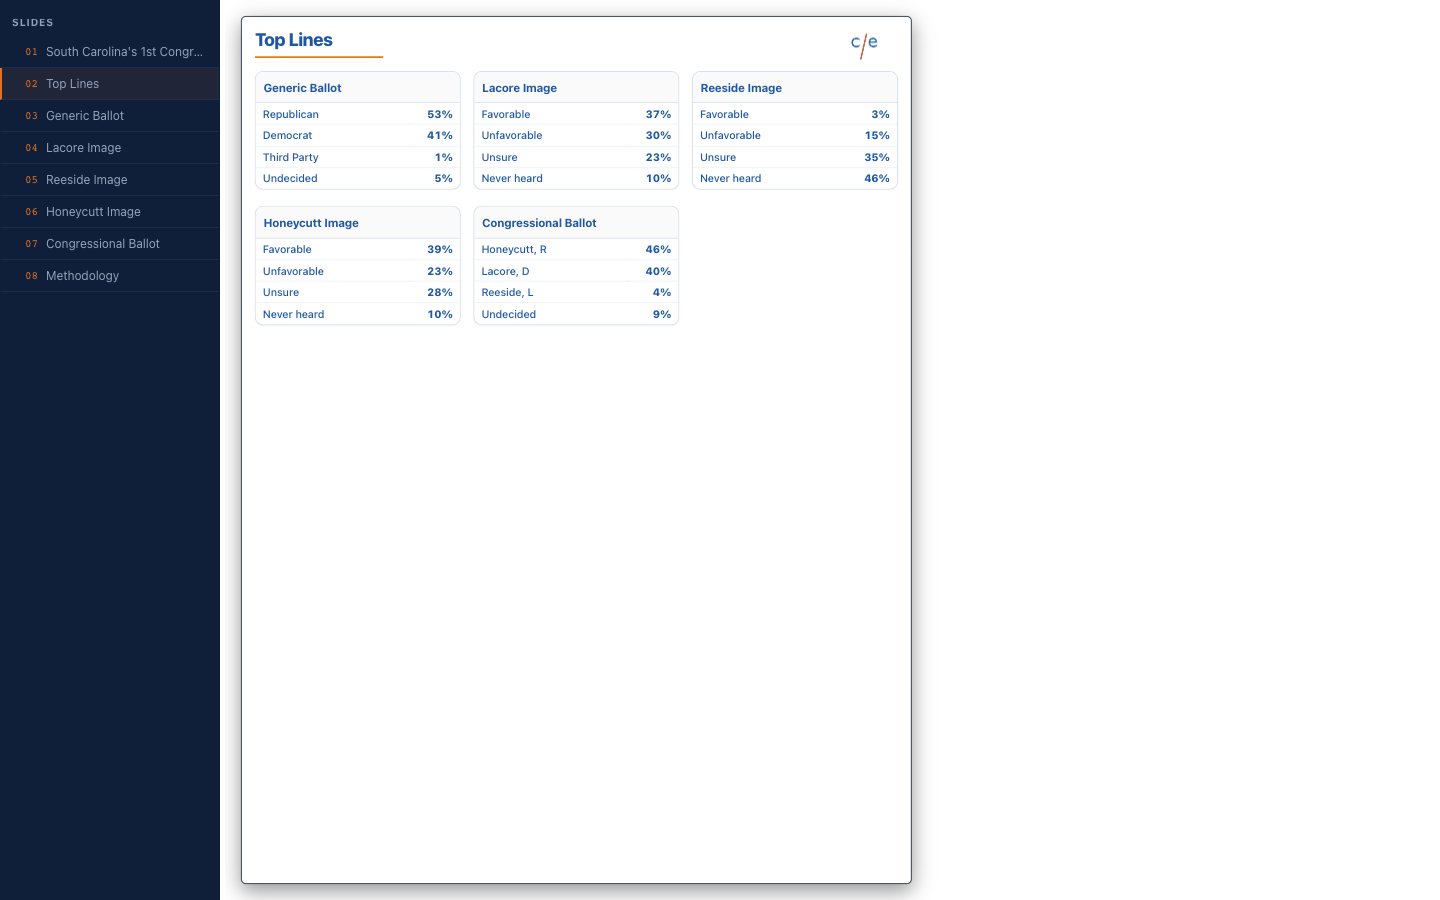The height and width of the screenshot is (900, 1440).
Task: Open the Lacore Image slide in sidebar
Action: [110, 148]
